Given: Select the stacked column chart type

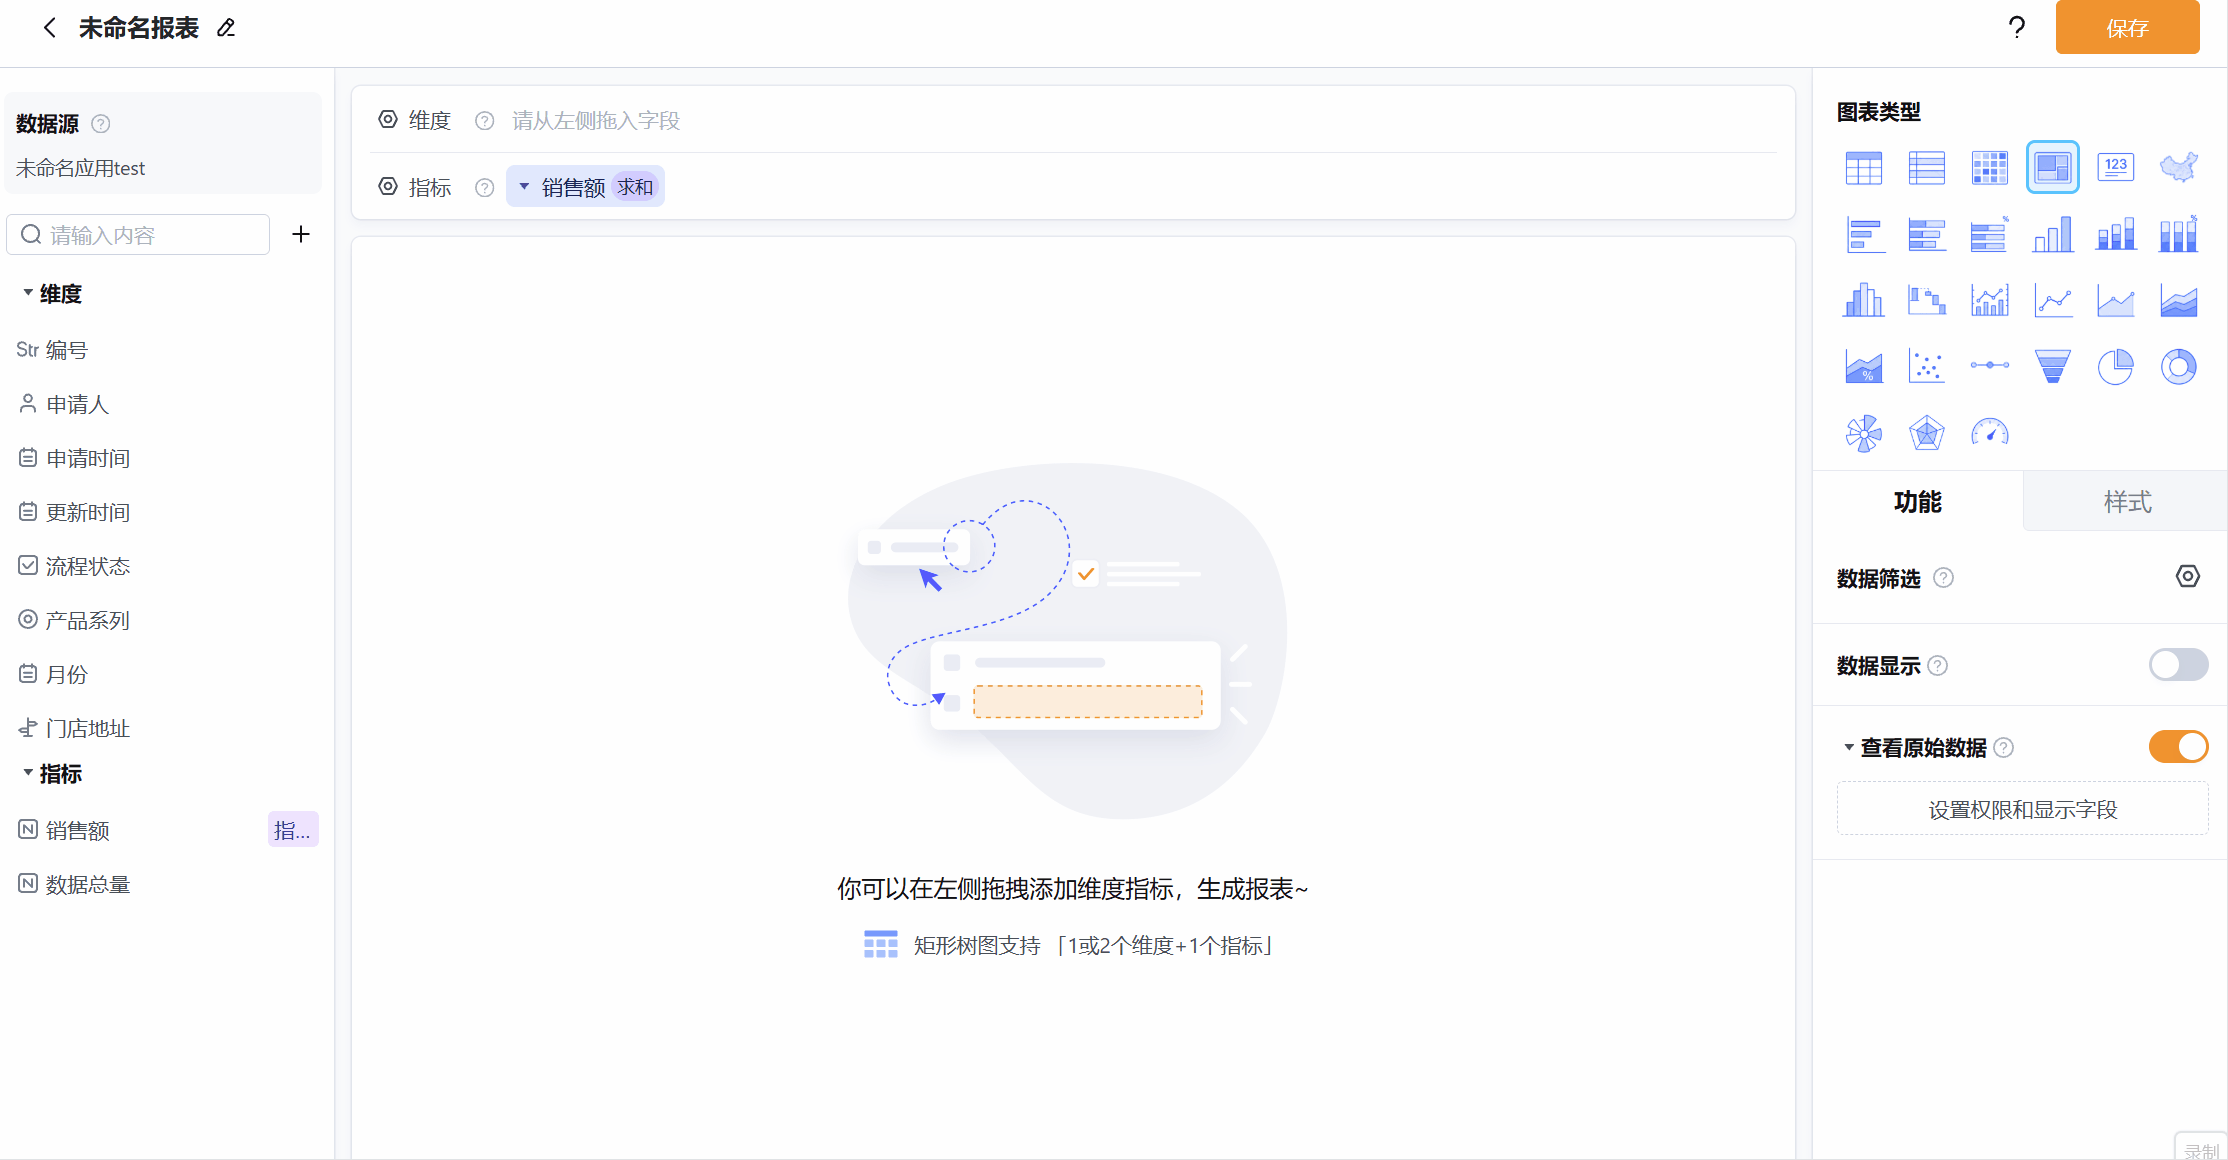Looking at the screenshot, I should pos(2115,235).
